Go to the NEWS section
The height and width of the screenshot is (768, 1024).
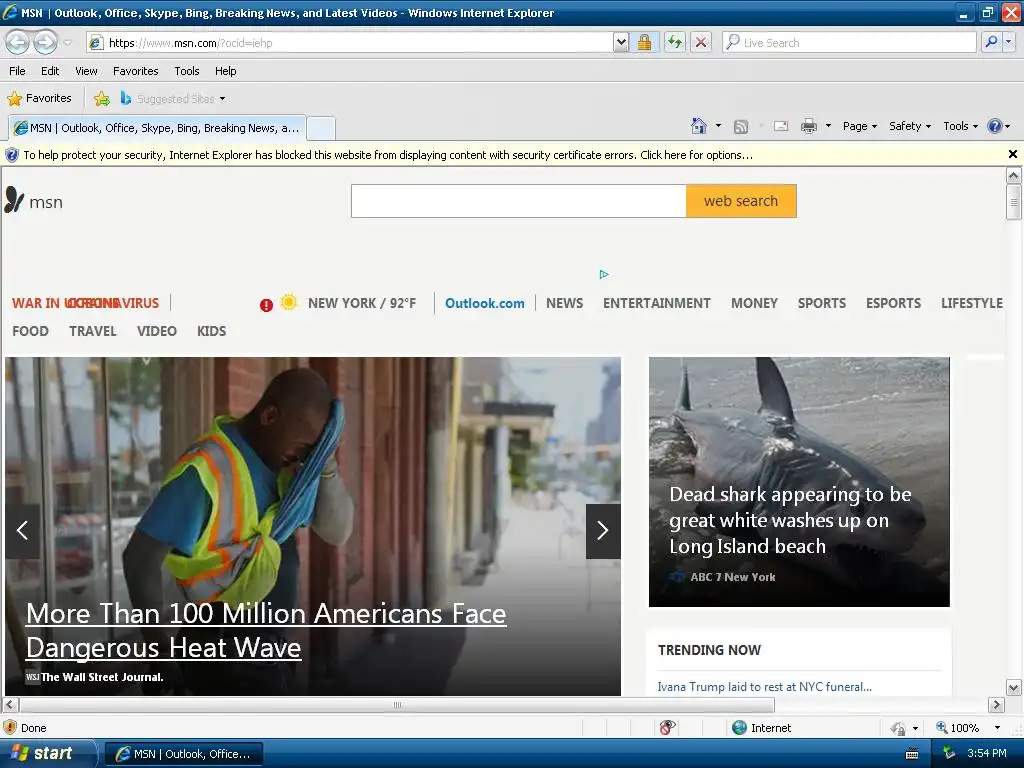[x=565, y=303]
